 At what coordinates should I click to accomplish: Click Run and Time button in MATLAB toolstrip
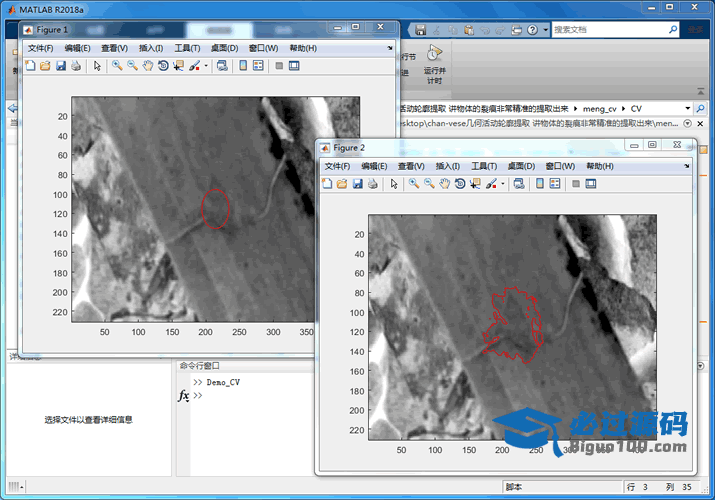(x=434, y=61)
